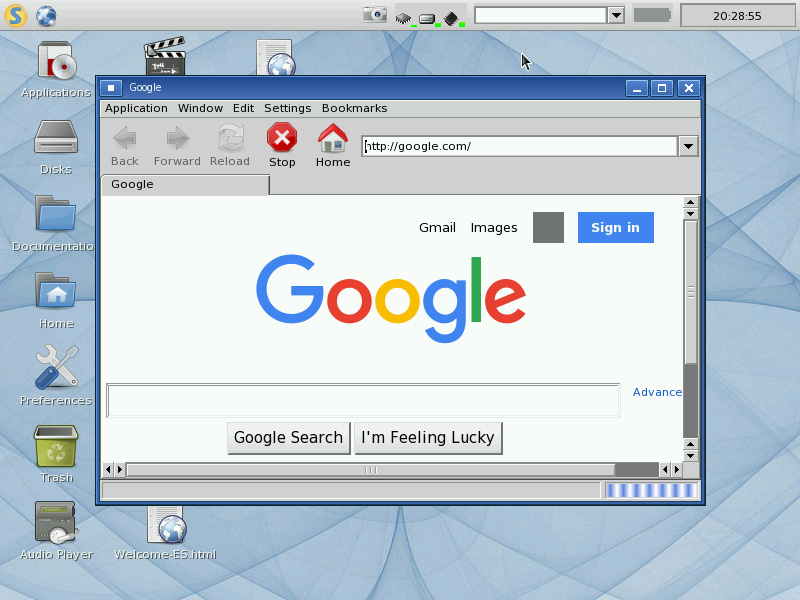Focus the Google search text box
Image resolution: width=800 pixels, height=600 pixels.
[363, 401]
